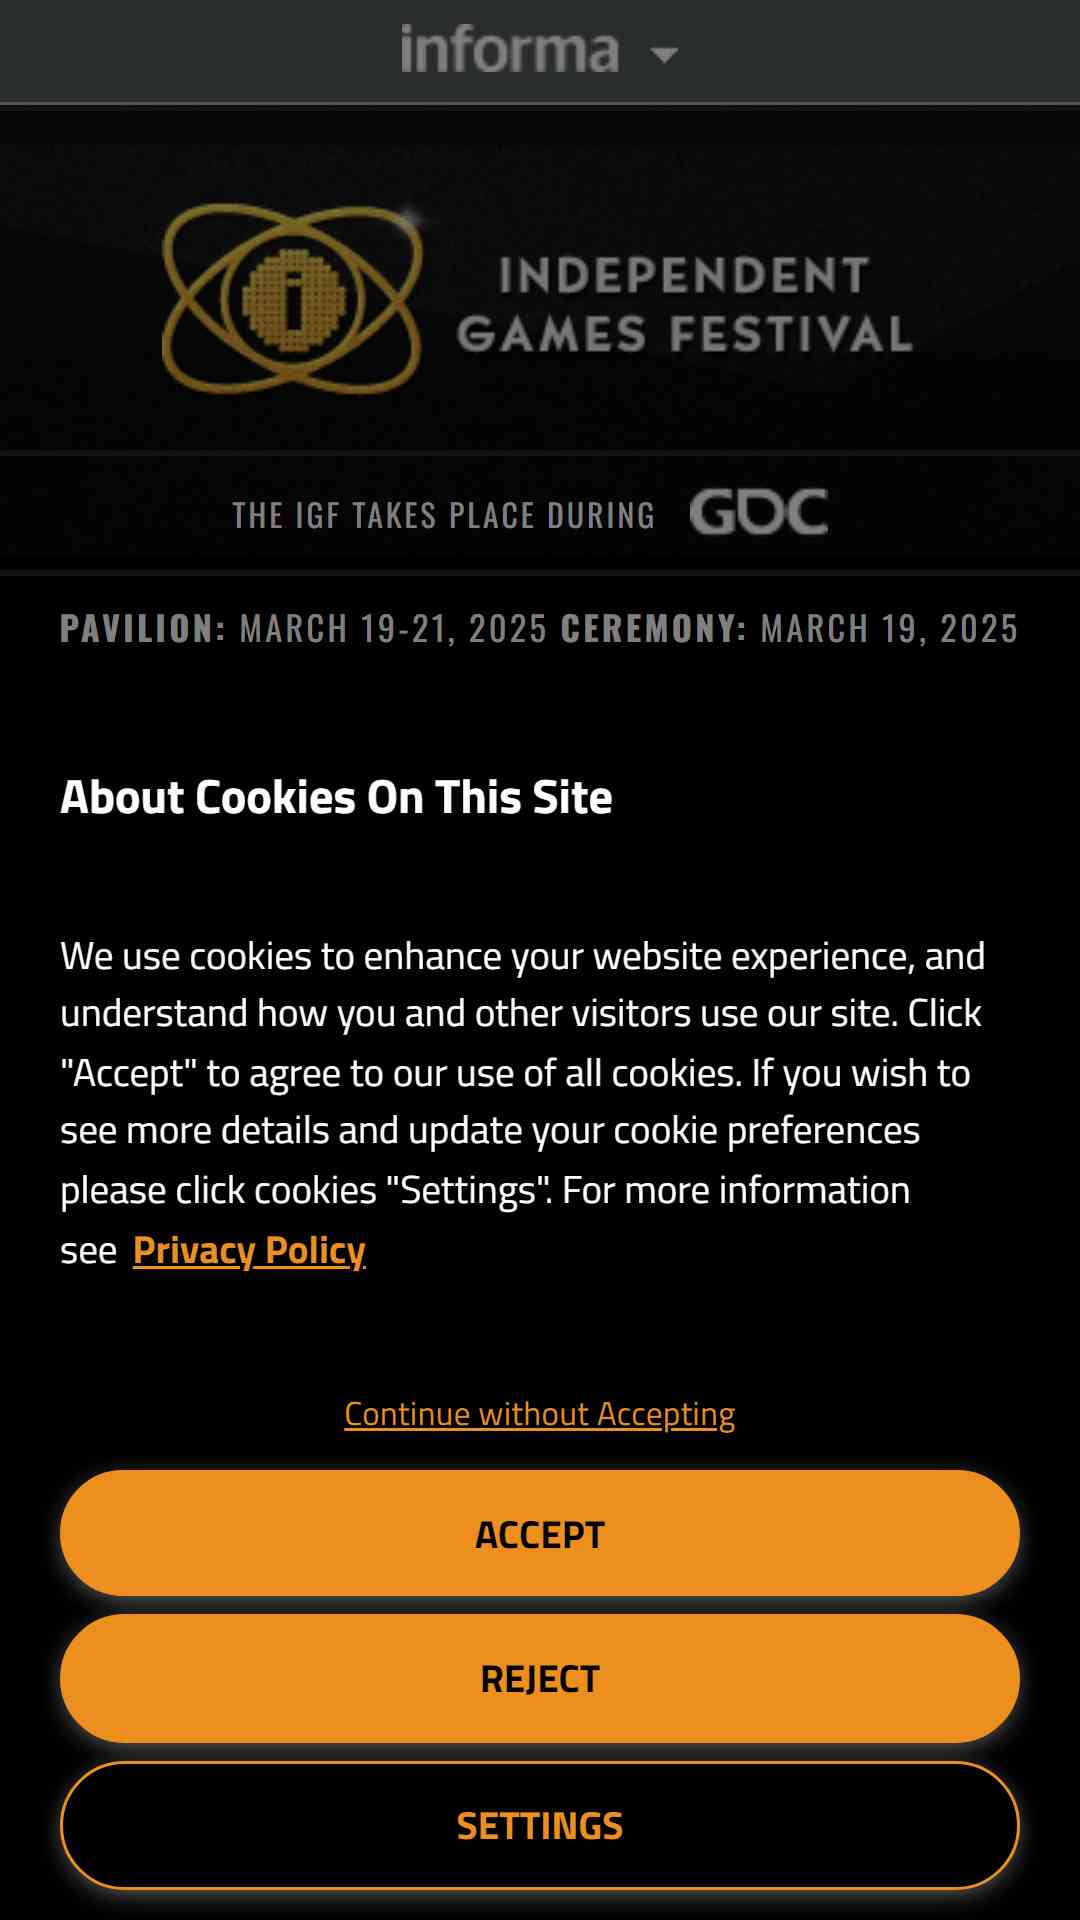Image resolution: width=1080 pixels, height=1920 pixels.
Task: Click "The IGF takes place during" text
Action: click(x=444, y=516)
